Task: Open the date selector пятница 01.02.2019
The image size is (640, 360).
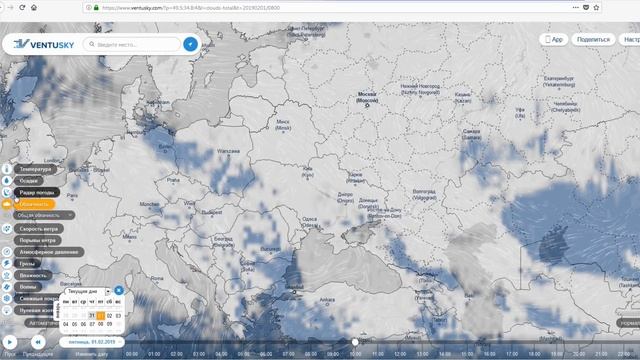Action: [92, 342]
